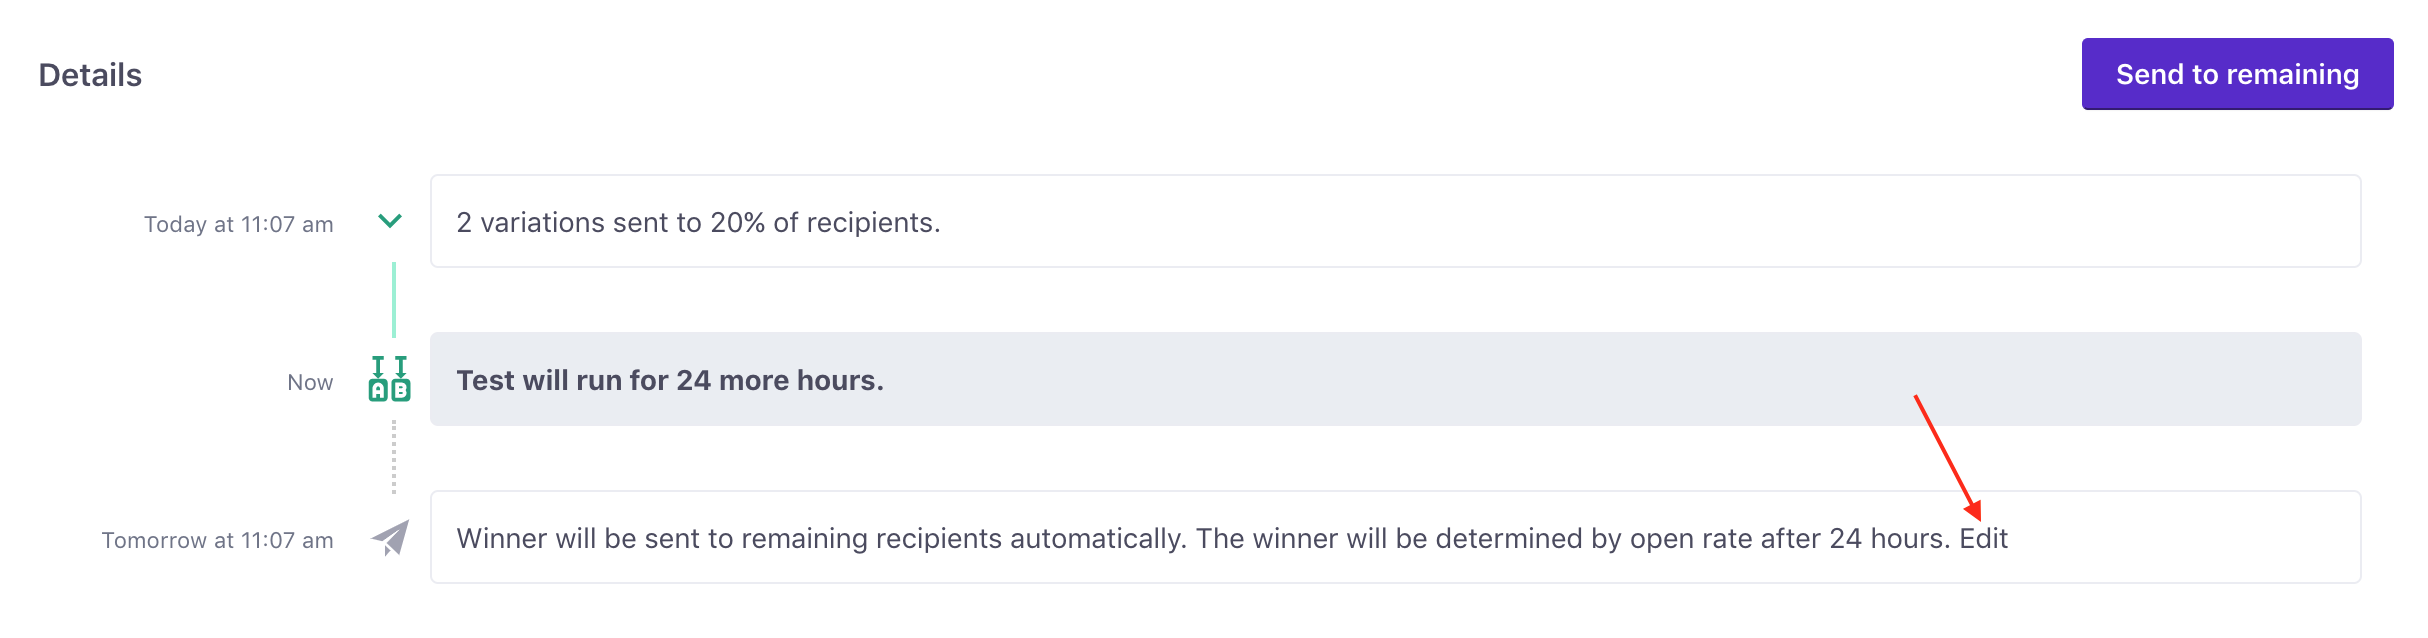The height and width of the screenshot is (638, 2428).
Task: Select the 'Test will run' highlighted row
Action: pyautogui.click(x=1394, y=380)
